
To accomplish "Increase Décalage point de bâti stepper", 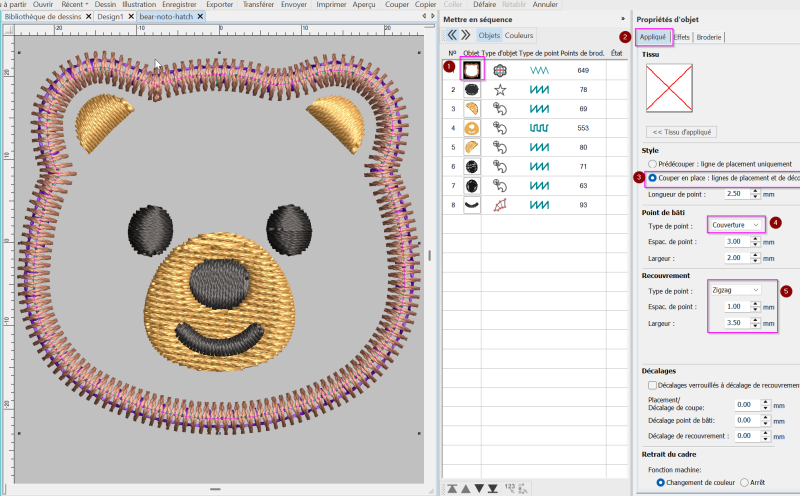I will (765, 417).
